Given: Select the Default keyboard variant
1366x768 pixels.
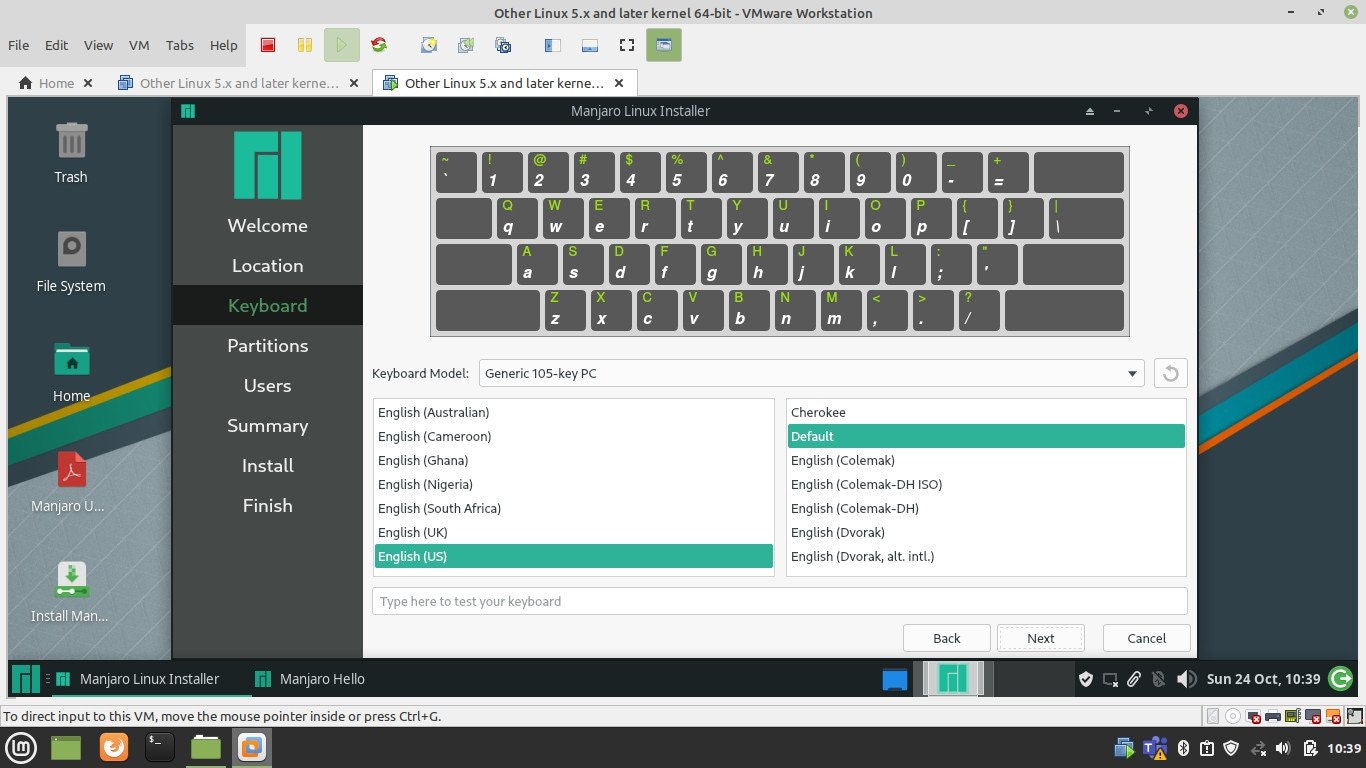Looking at the screenshot, I should click(986, 436).
